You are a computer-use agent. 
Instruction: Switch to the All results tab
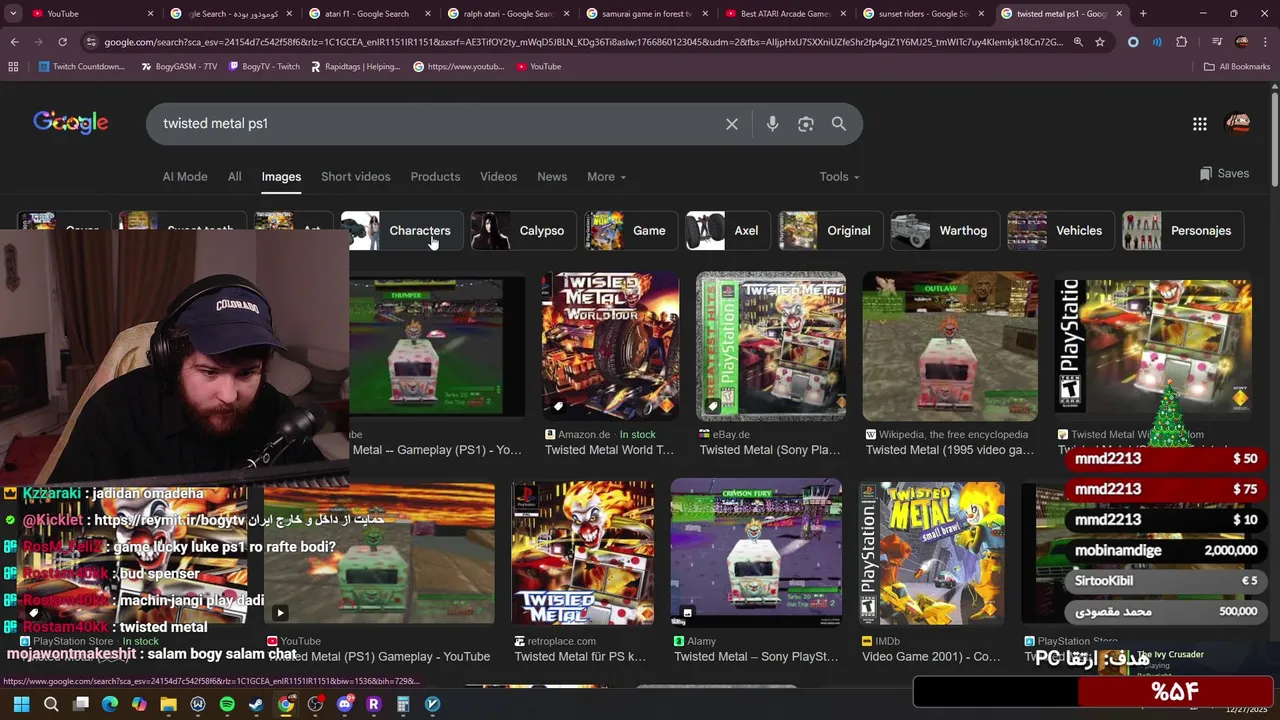coord(234,177)
